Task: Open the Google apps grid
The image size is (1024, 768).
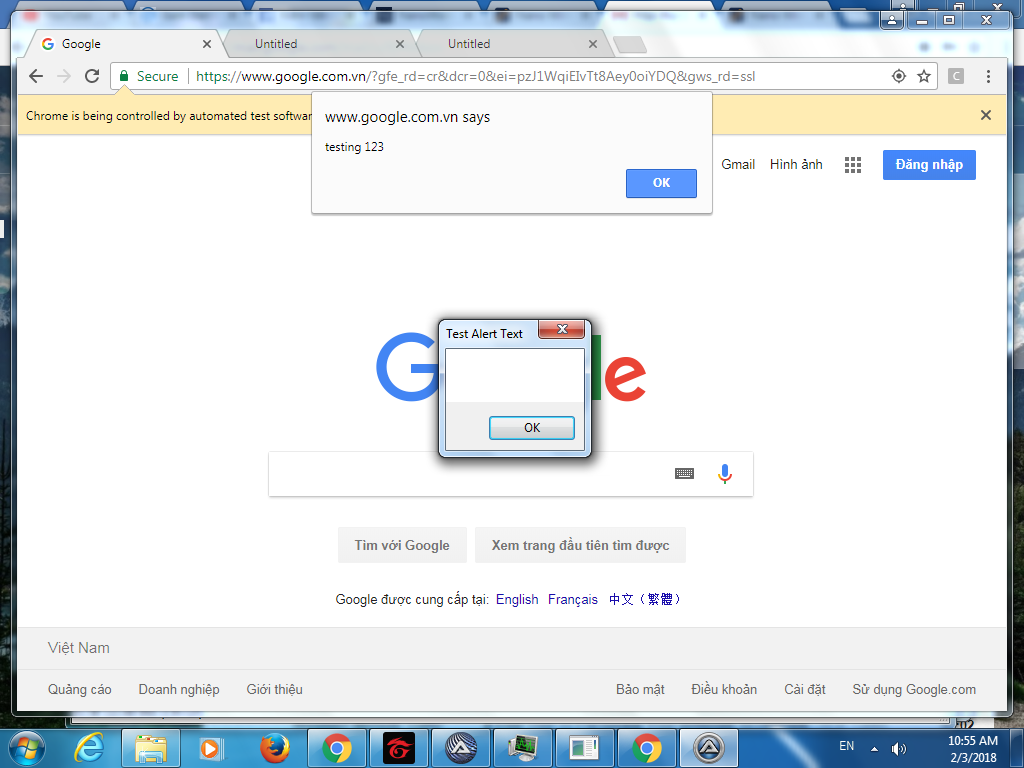Action: pyautogui.click(x=852, y=165)
